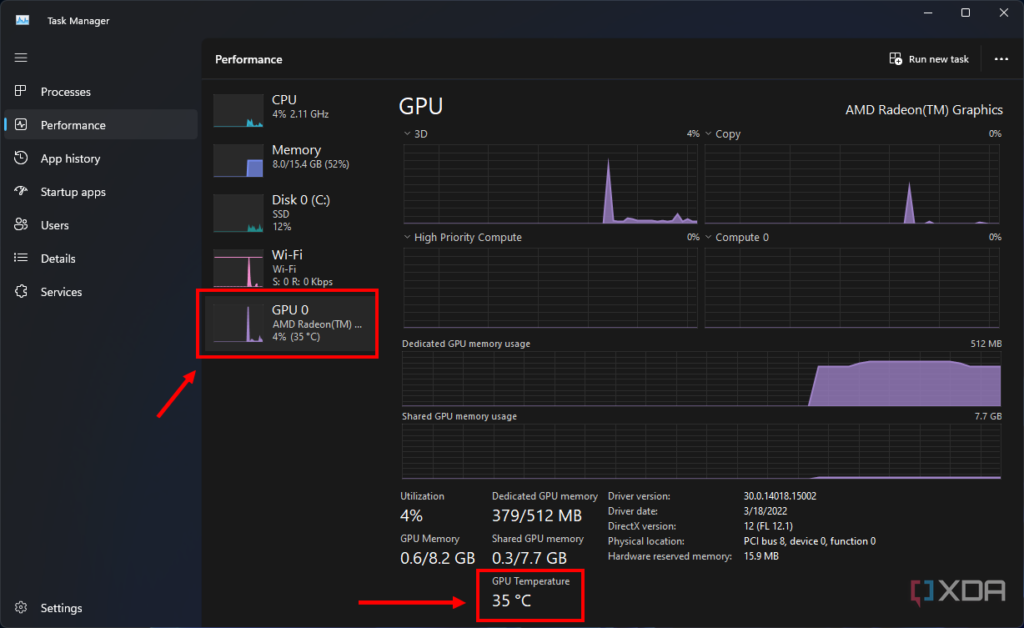
Task: Click the App history clock icon
Action: point(21,158)
